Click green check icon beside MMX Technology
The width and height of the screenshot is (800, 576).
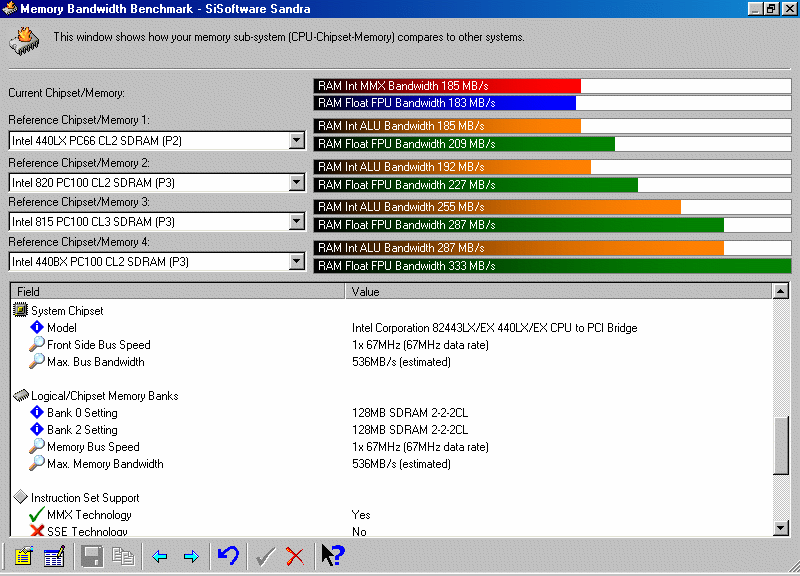37,514
